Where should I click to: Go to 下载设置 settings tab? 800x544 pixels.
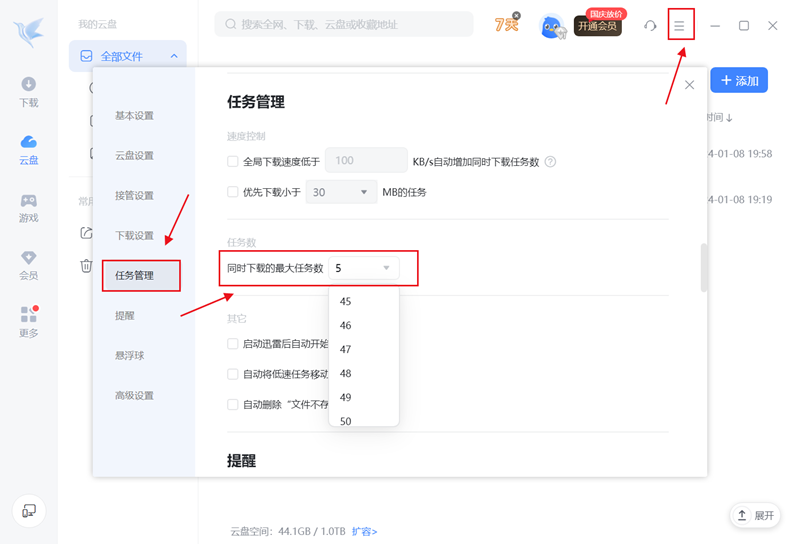134,235
